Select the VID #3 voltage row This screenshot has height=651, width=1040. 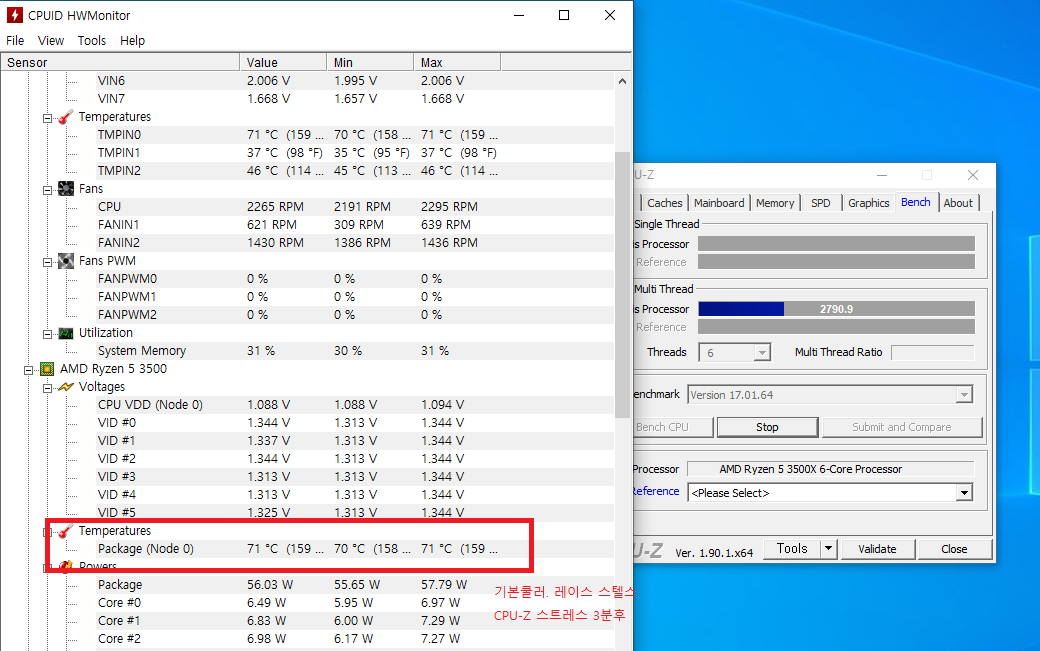pos(355,477)
